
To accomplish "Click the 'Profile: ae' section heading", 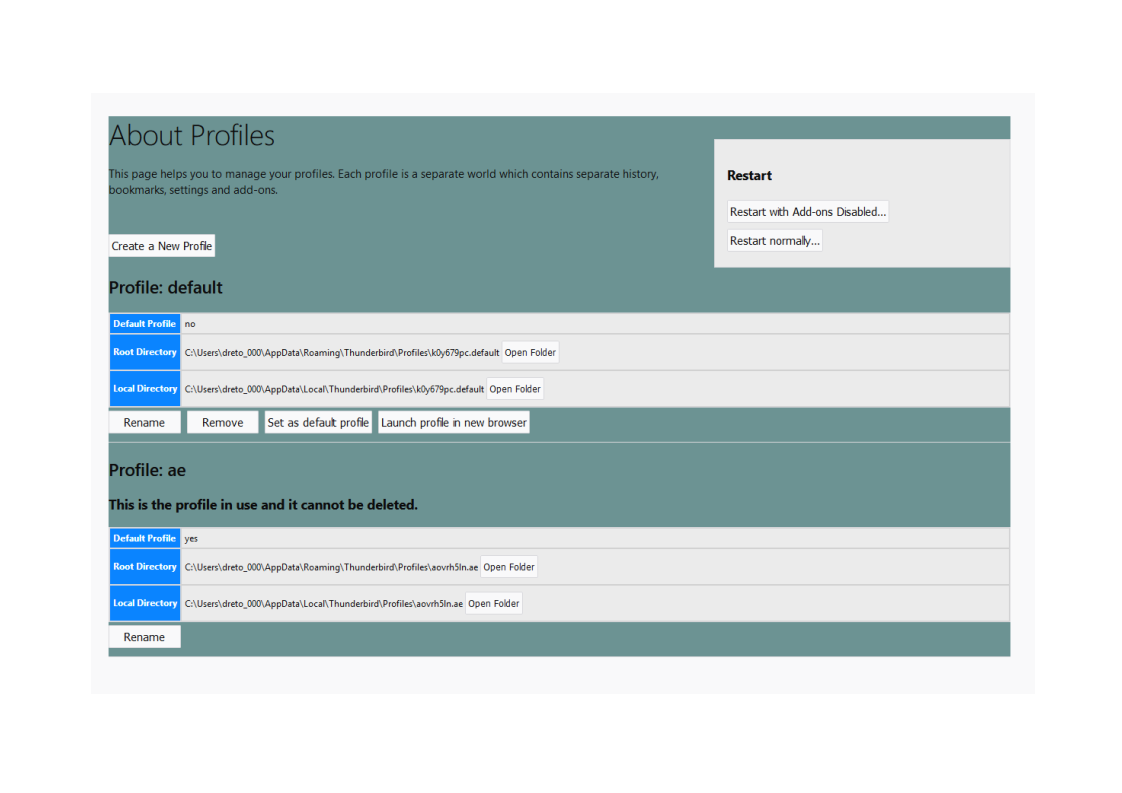I will tap(147, 470).
